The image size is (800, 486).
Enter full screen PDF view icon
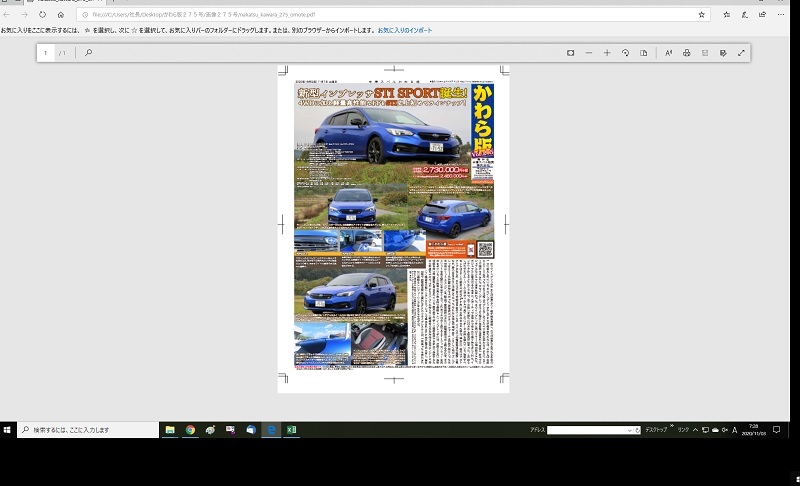(x=741, y=53)
